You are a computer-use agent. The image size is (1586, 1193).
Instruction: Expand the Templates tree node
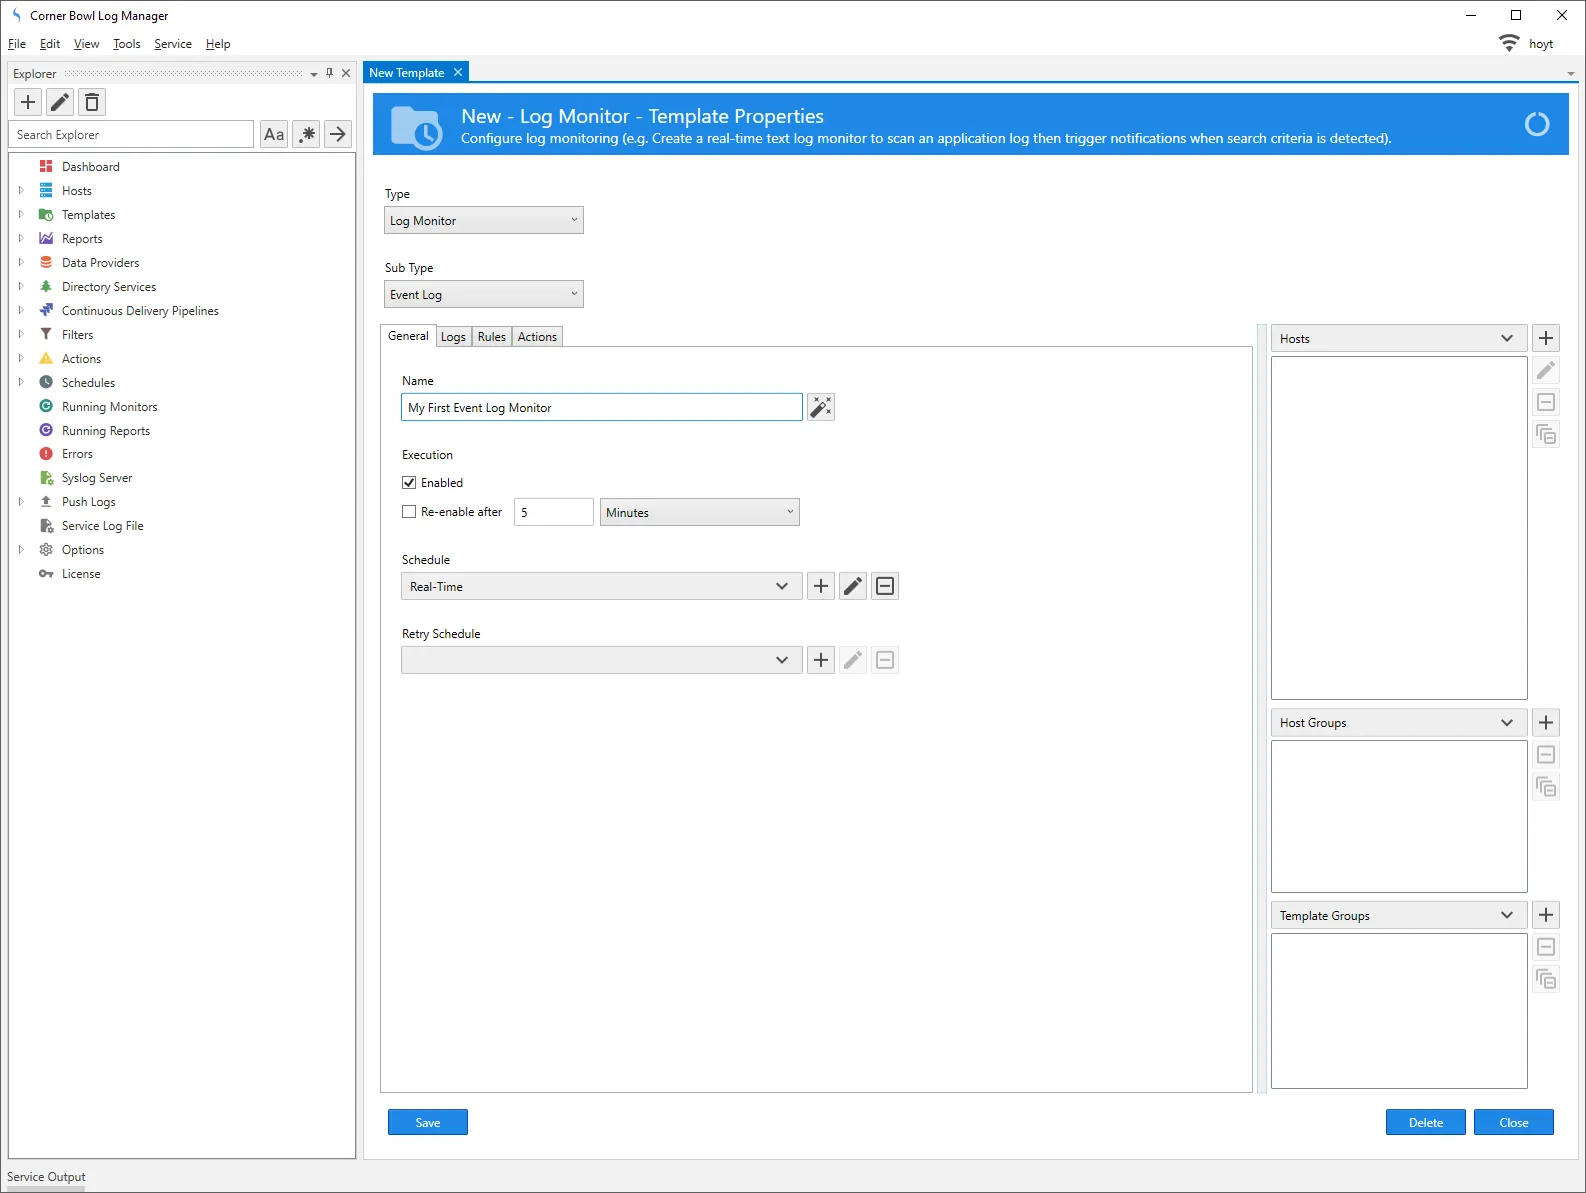tap(21, 215)
